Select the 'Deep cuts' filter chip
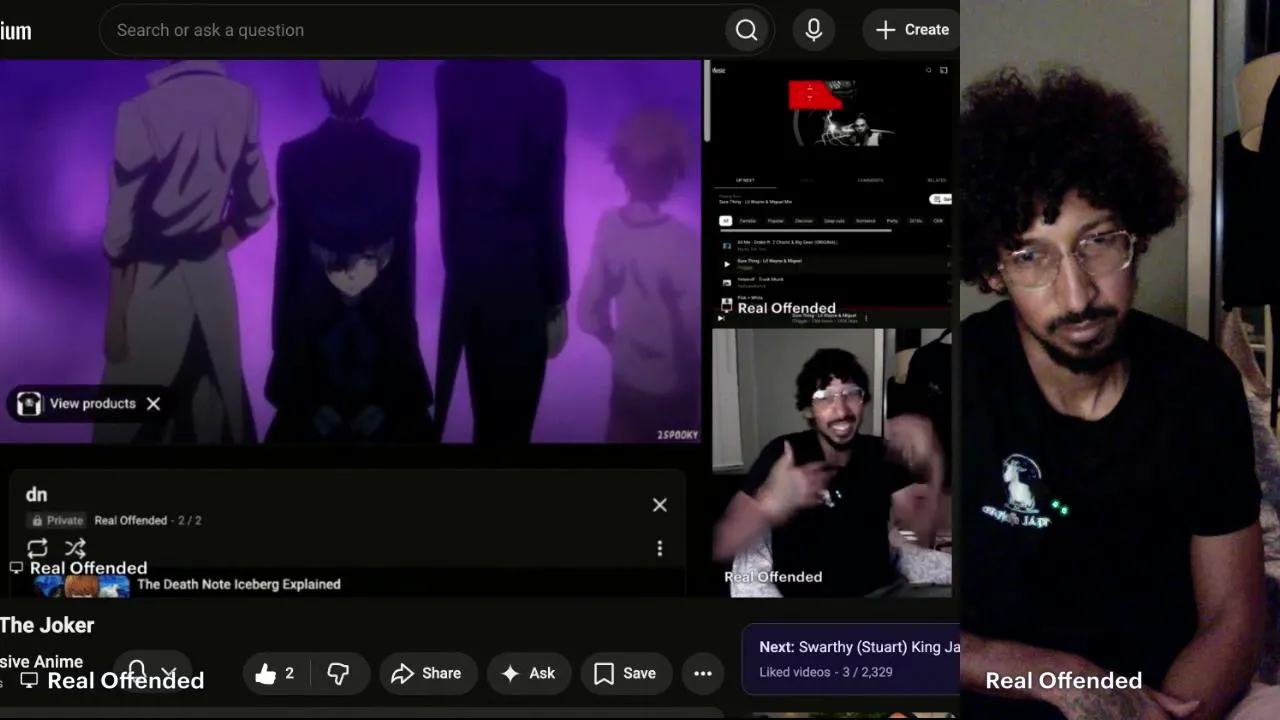 click(x=834, y=221)
